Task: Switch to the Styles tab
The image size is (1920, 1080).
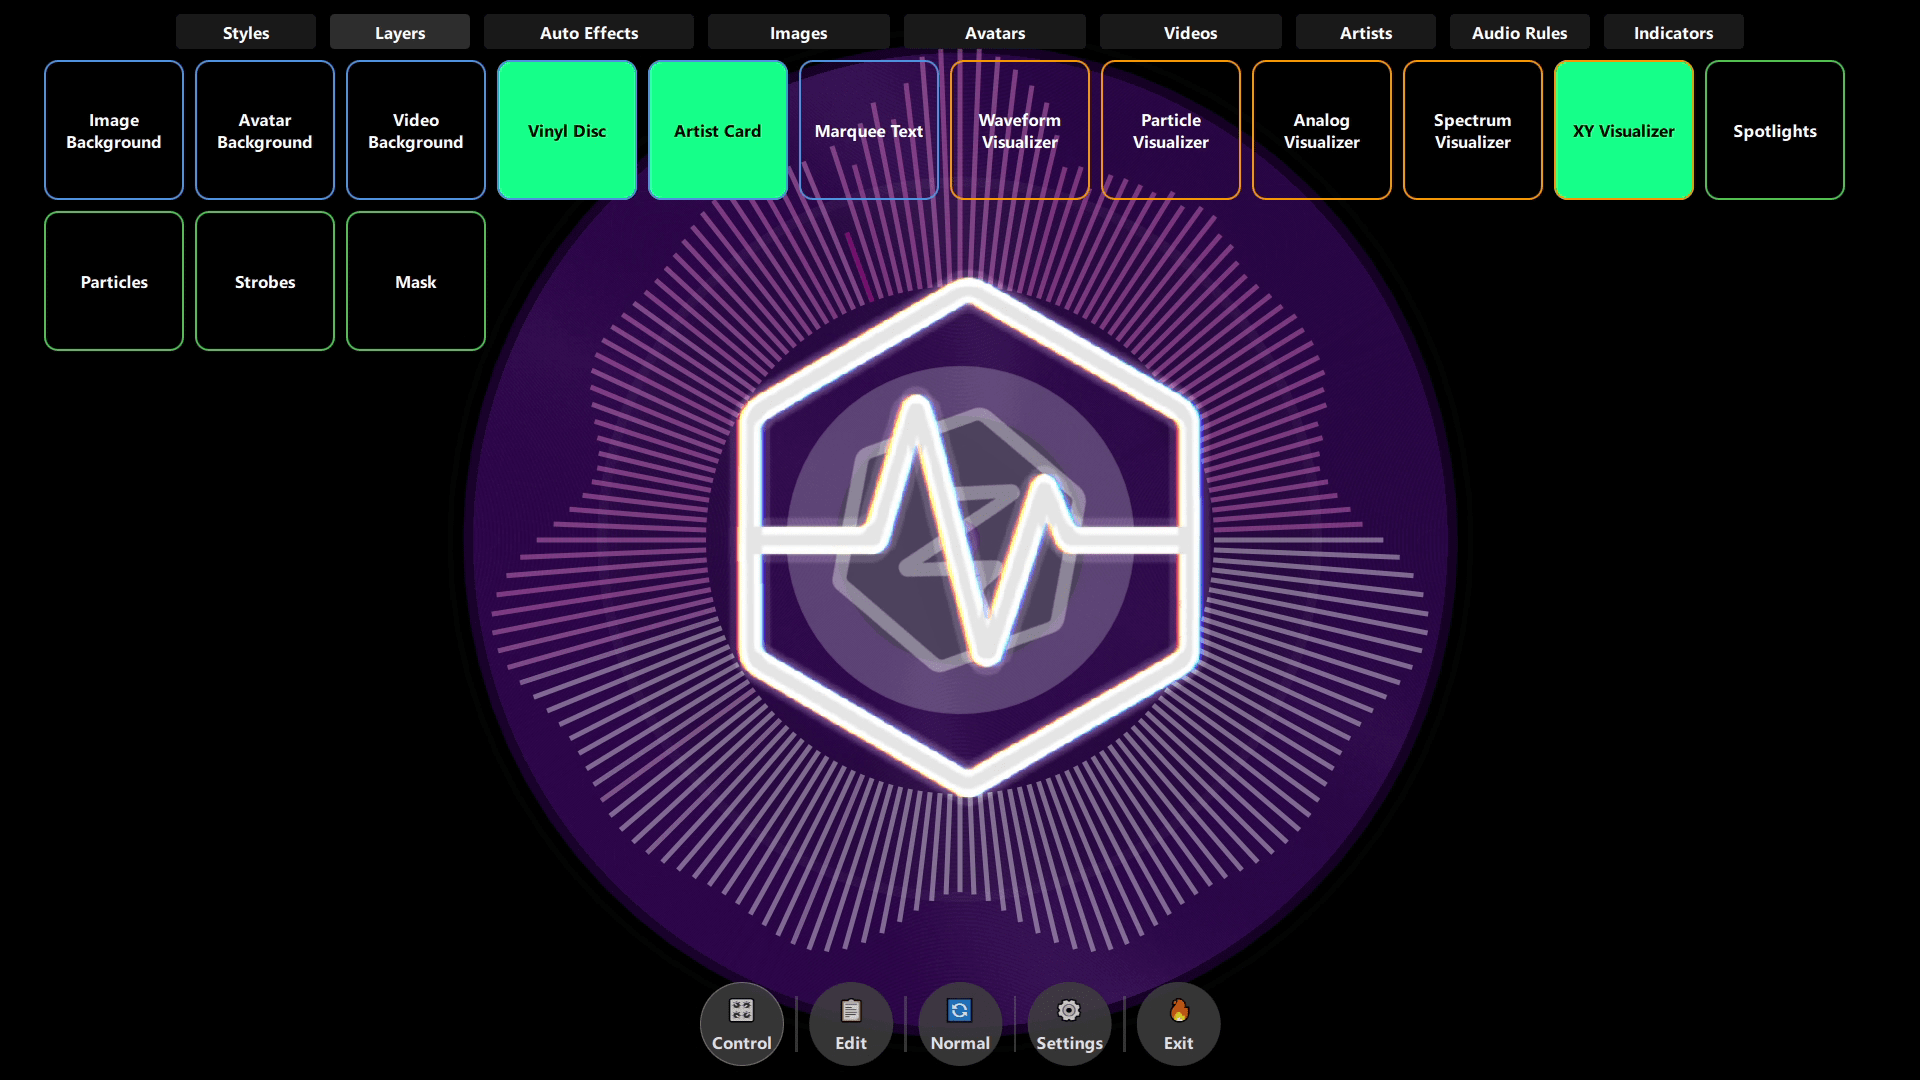Action: [246, 33]
